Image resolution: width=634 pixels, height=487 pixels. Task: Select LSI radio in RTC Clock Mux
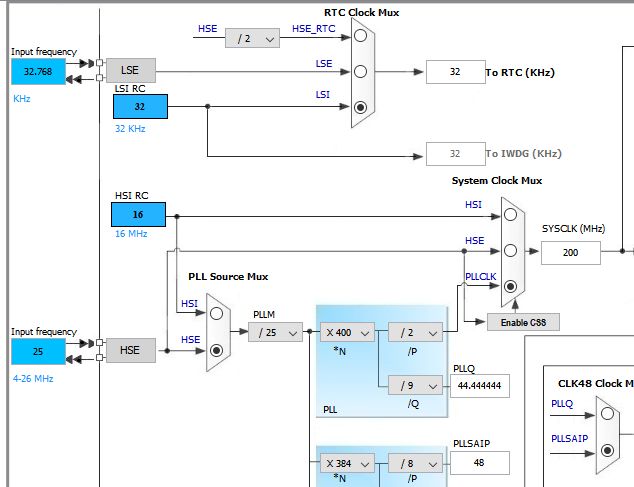[360, 107]
